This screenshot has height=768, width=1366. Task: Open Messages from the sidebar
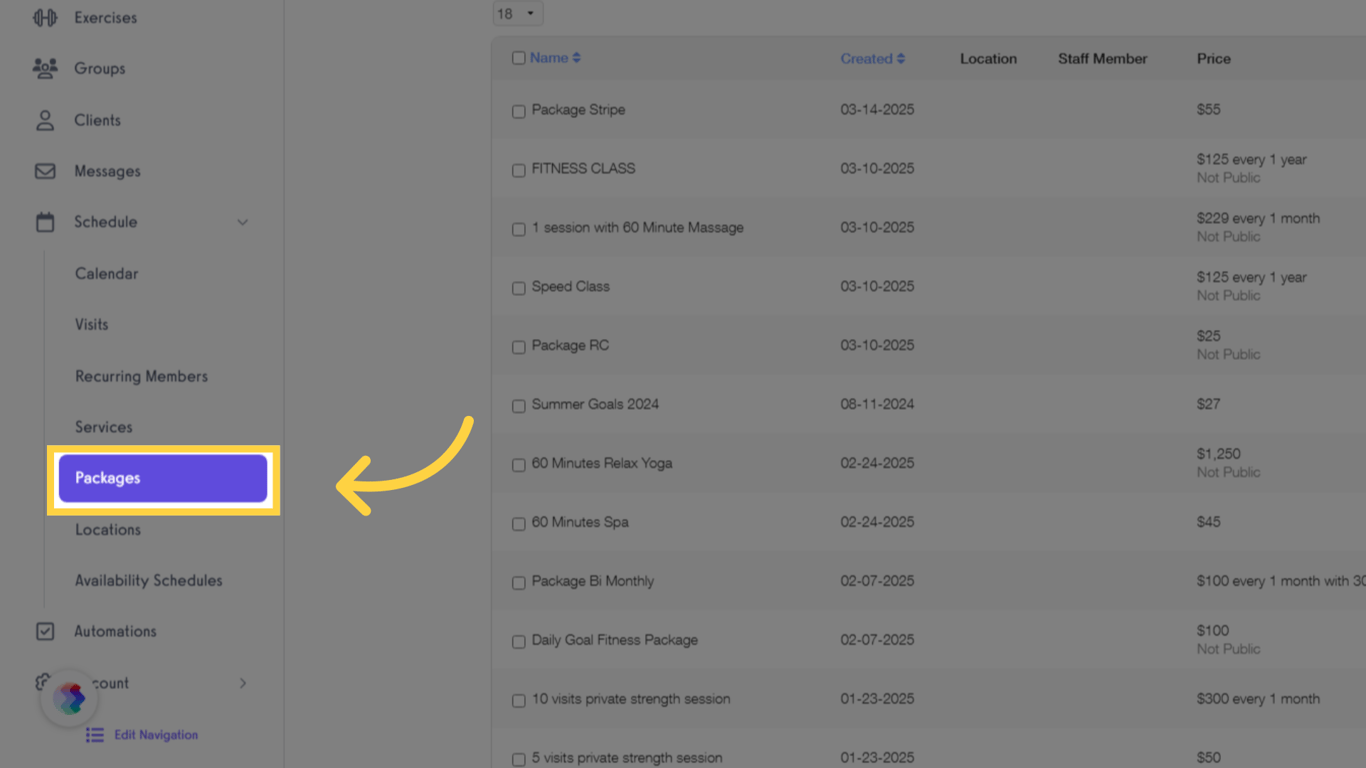tap(107, 171)
